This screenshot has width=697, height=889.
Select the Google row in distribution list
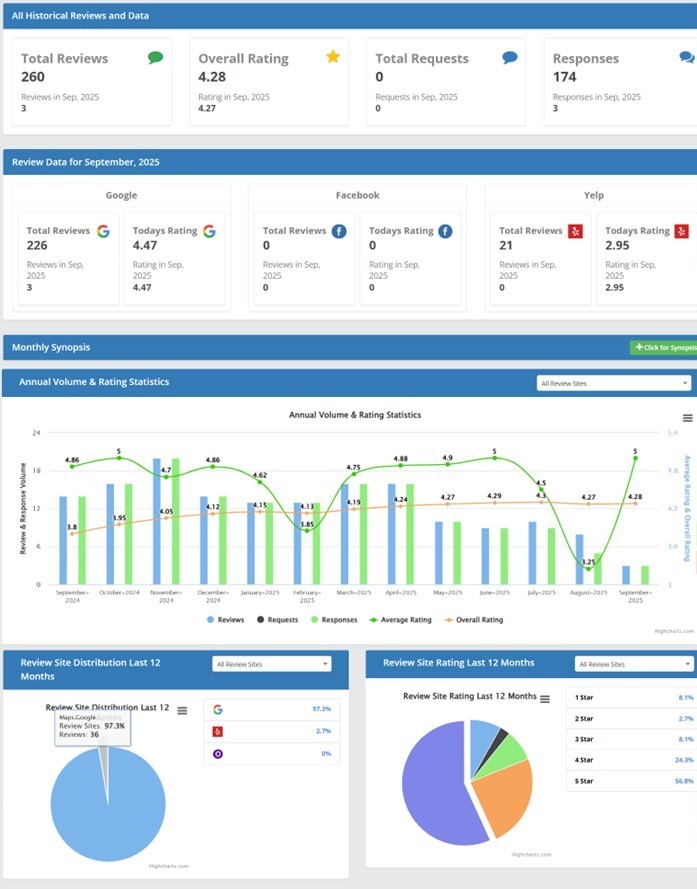click(270, 709)
